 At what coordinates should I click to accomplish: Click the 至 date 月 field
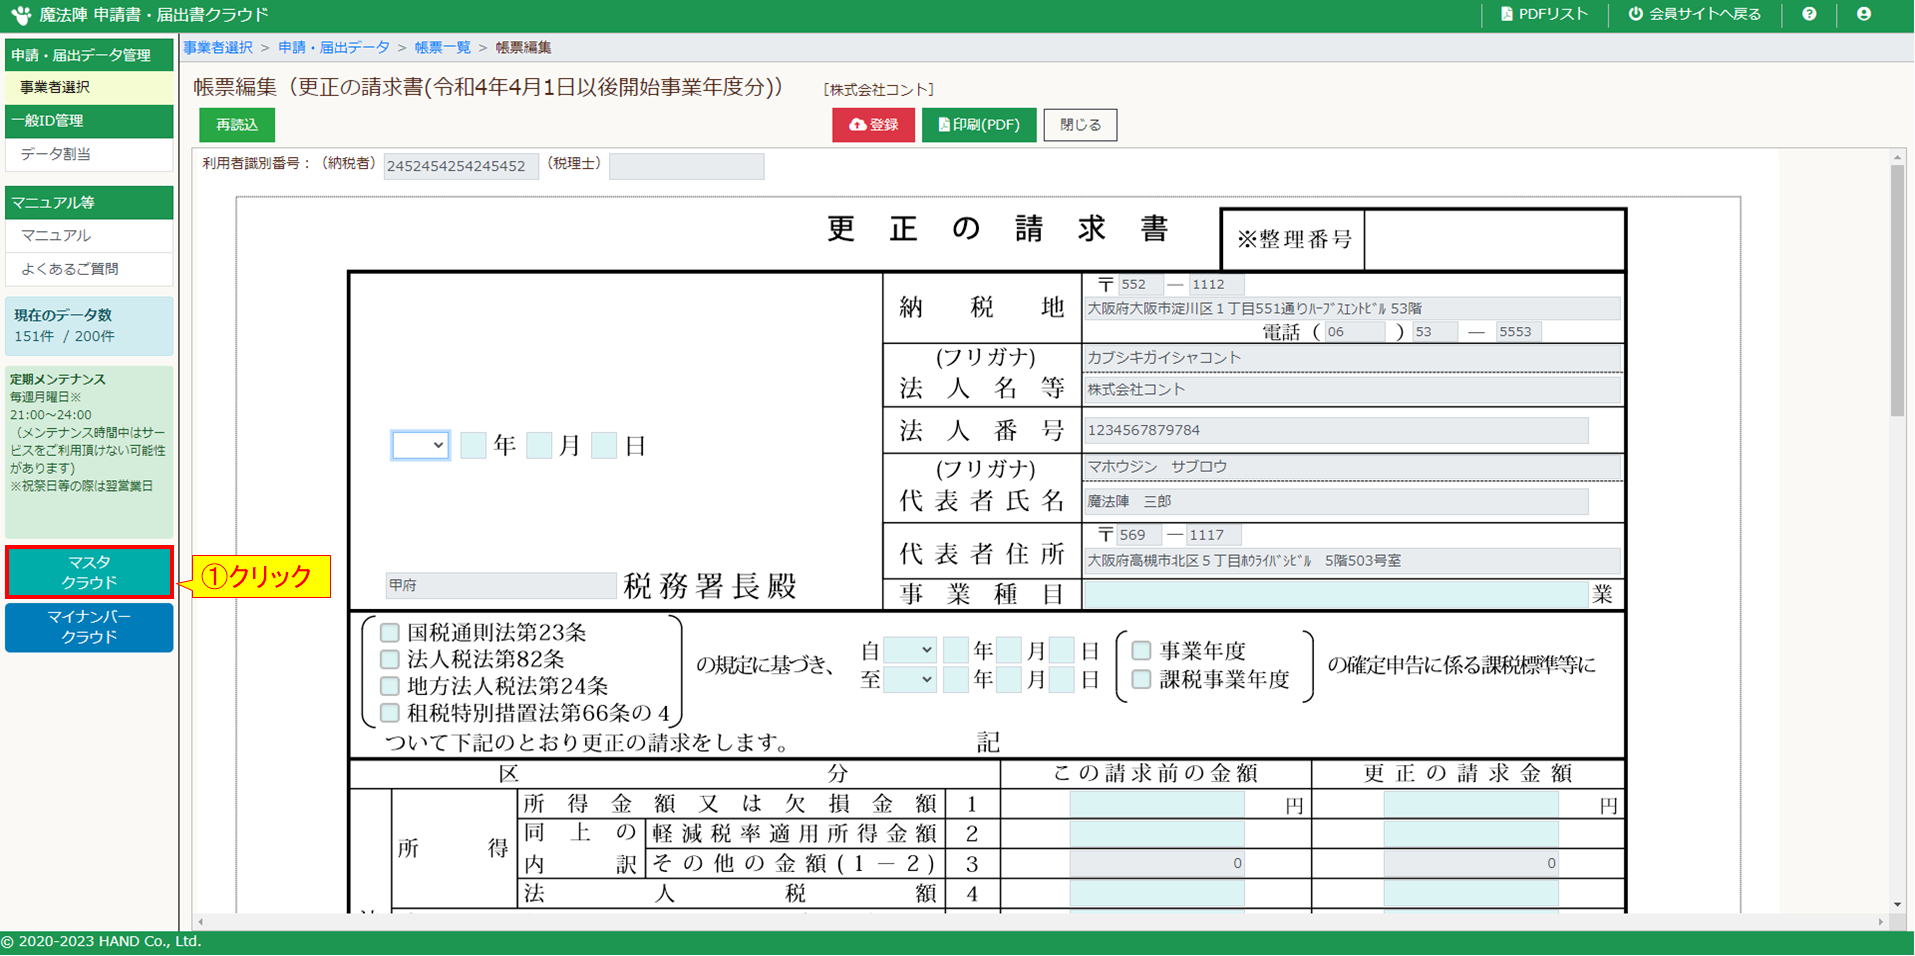point(1009,680)
